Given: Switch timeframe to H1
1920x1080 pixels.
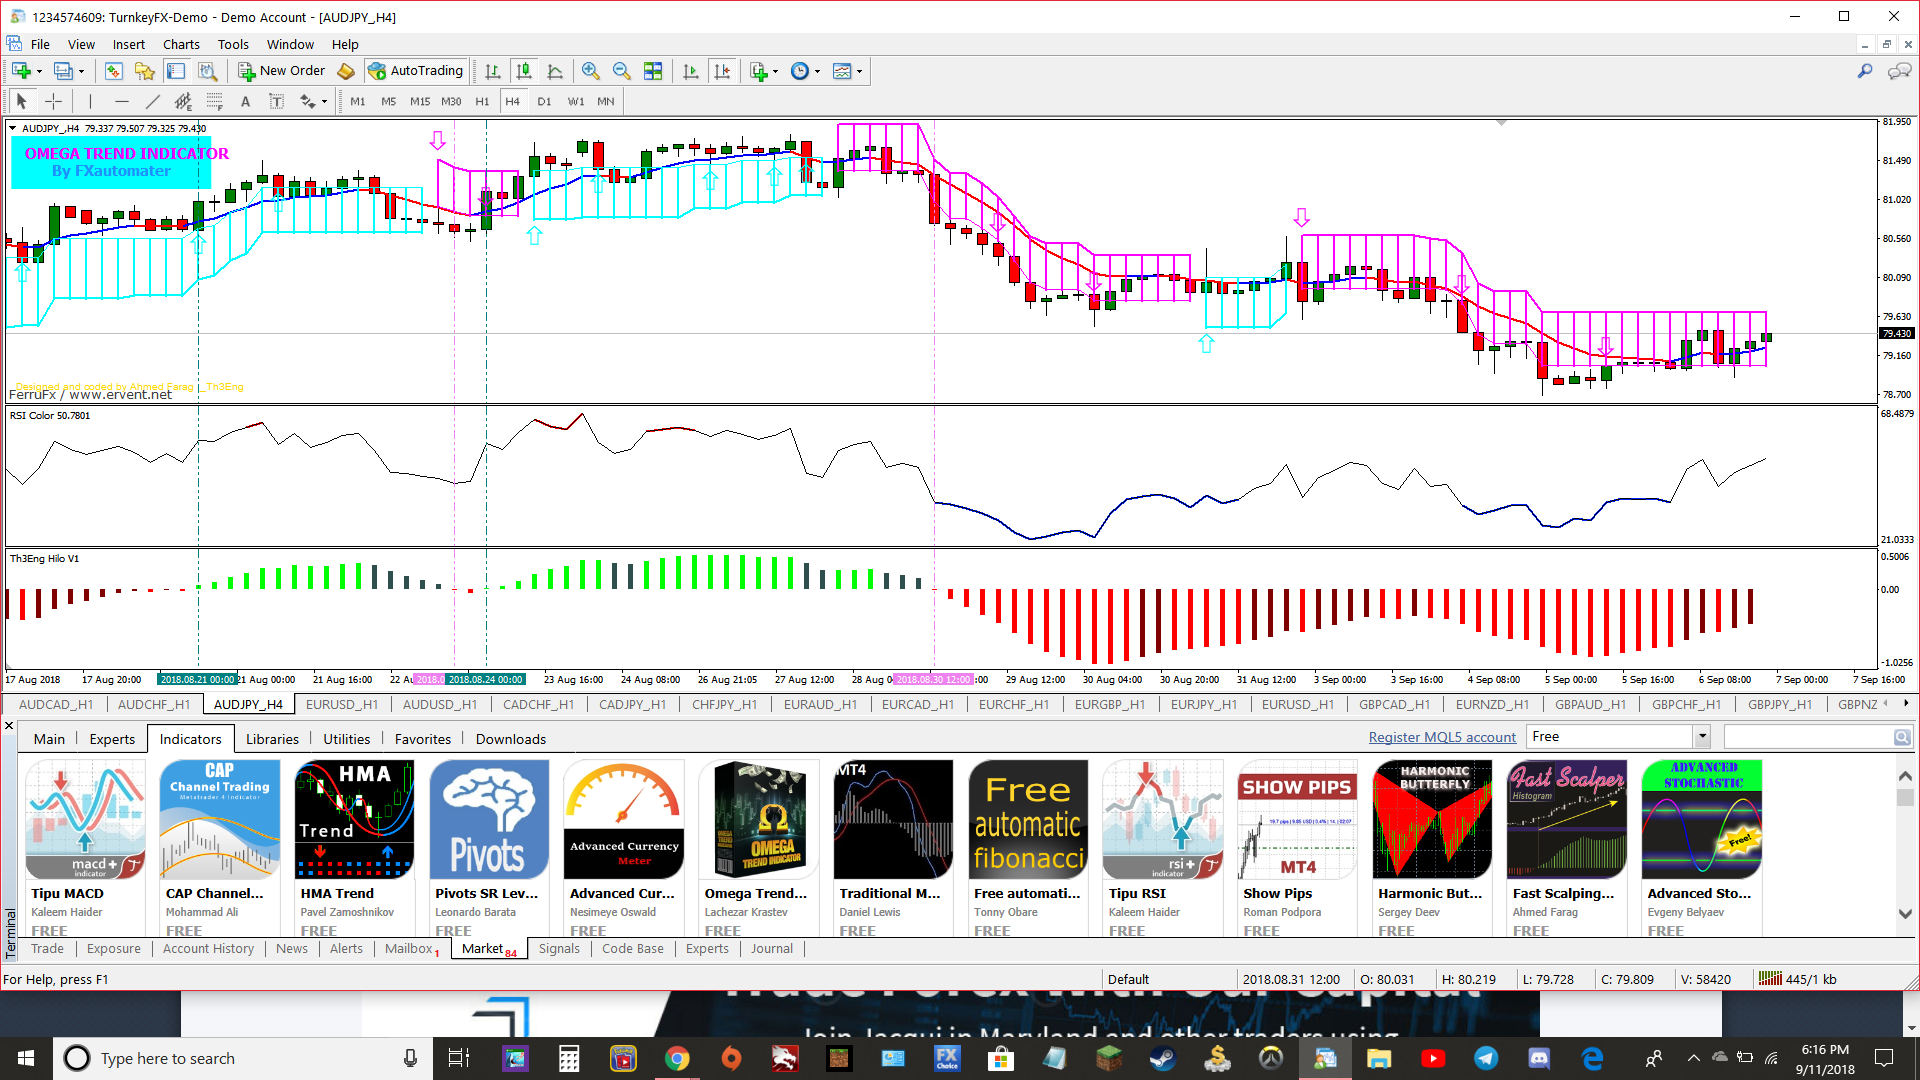Looking at the screenshot, I should tap(482, 101).
